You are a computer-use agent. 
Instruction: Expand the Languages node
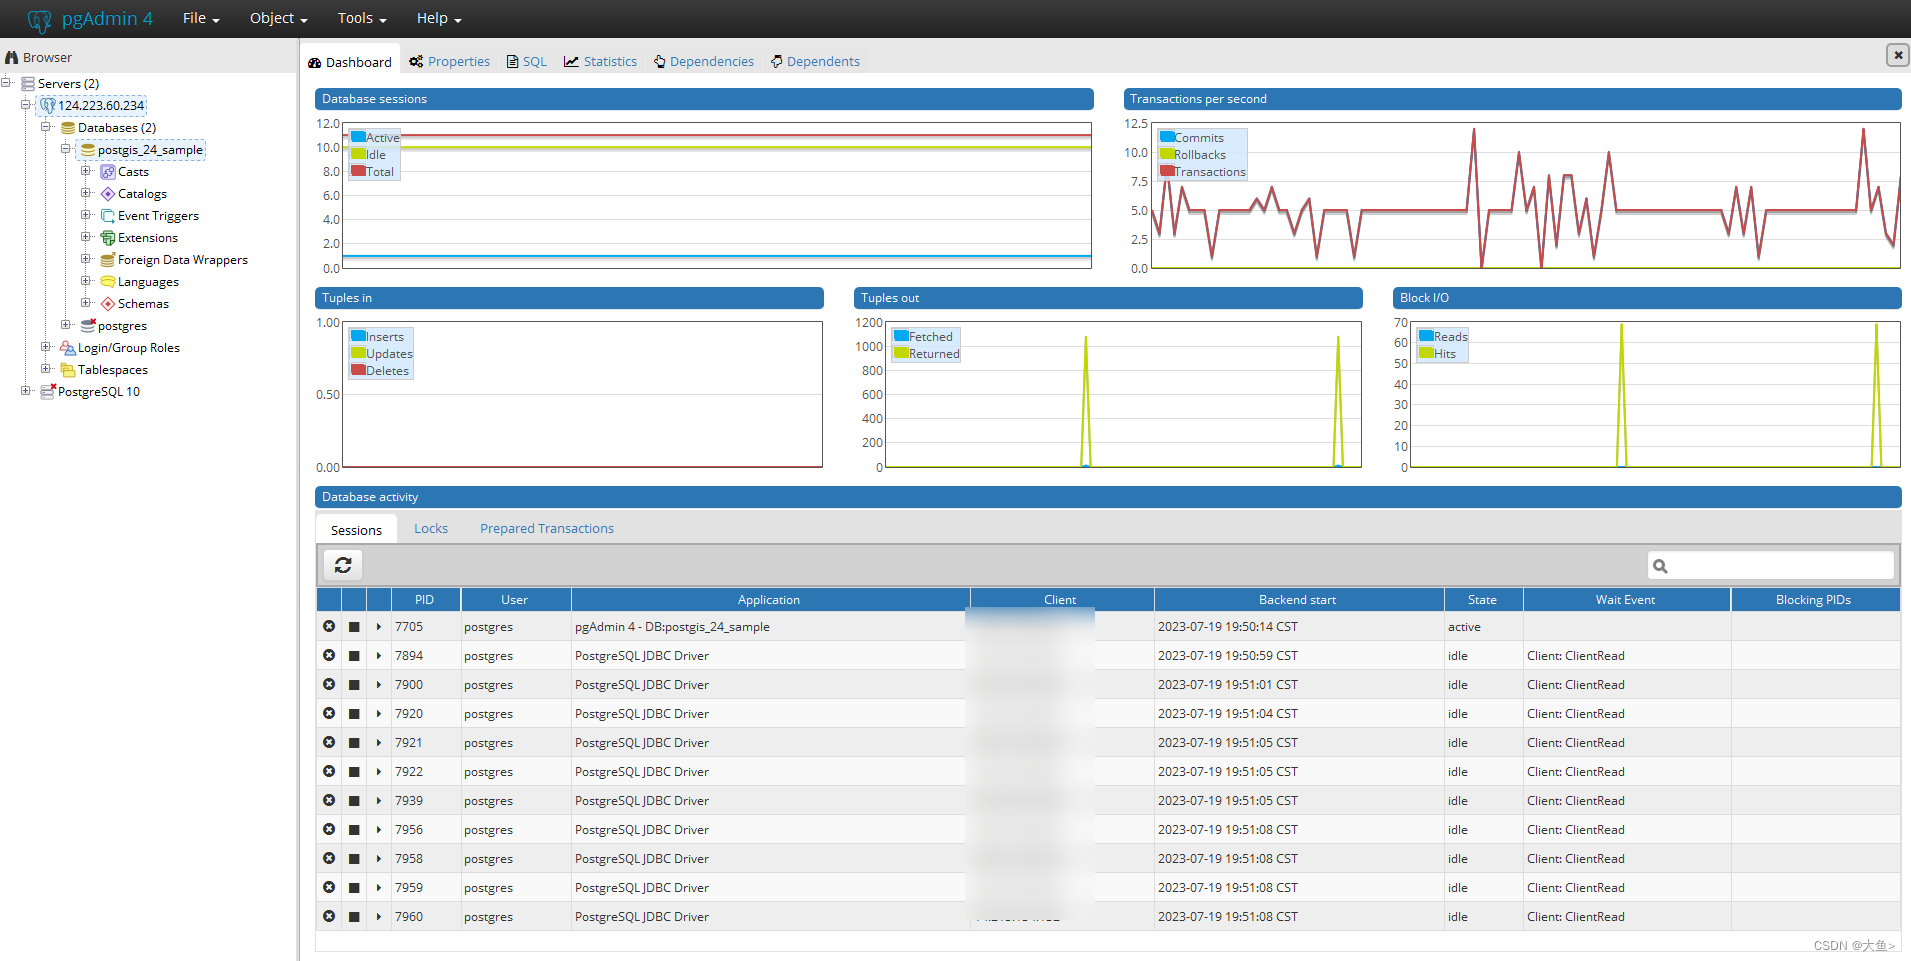(x=86, y=281)
